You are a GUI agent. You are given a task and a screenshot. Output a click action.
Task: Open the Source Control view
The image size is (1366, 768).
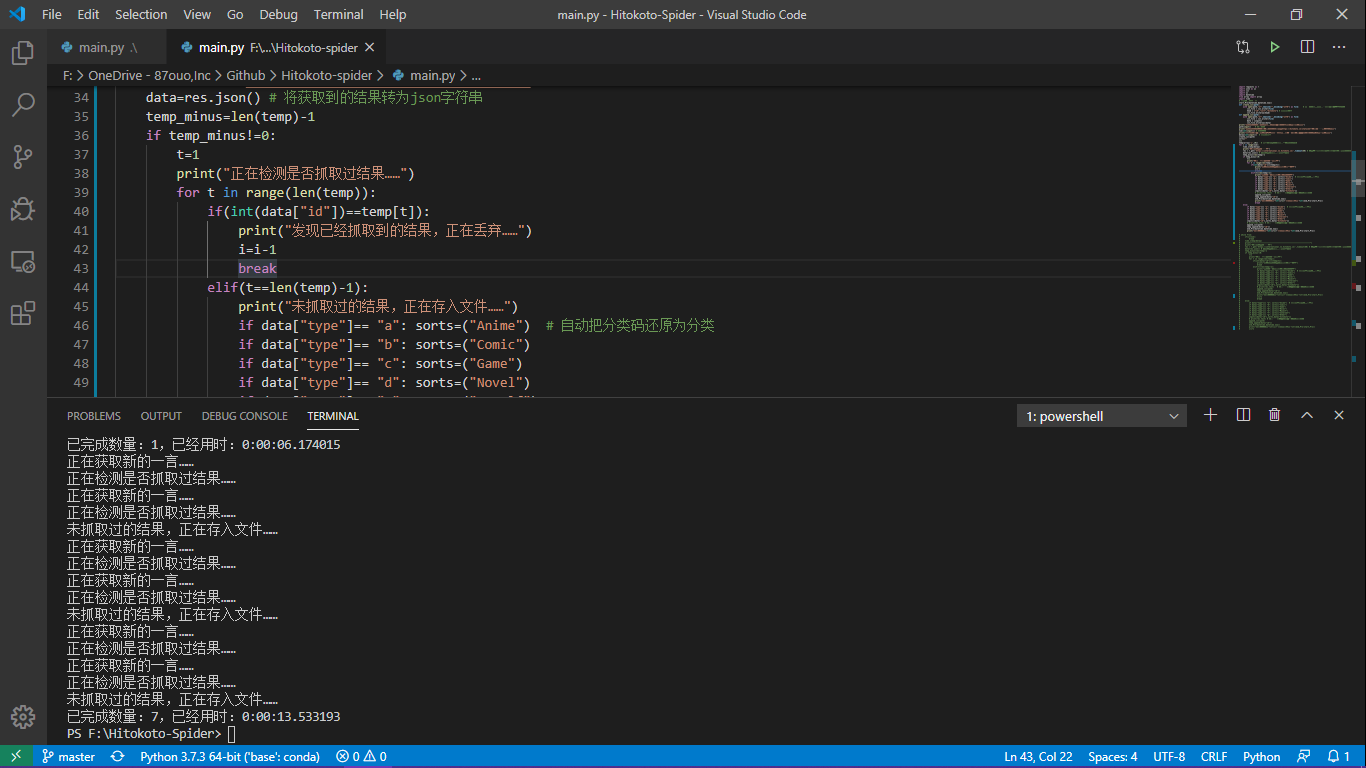pos(21,156)
